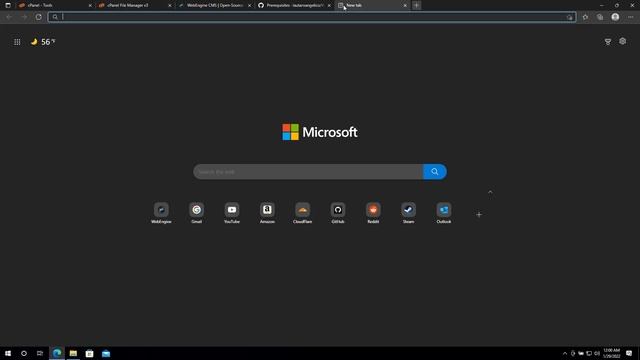Open page settings gear

click(622, 41)
